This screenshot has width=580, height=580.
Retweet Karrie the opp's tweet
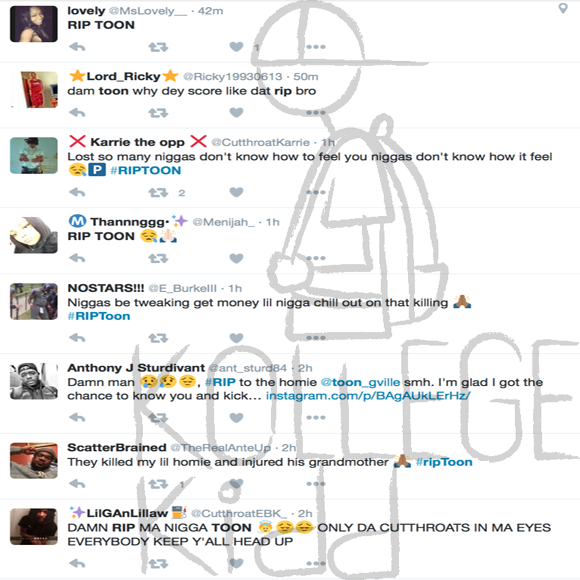pos(158,192)
